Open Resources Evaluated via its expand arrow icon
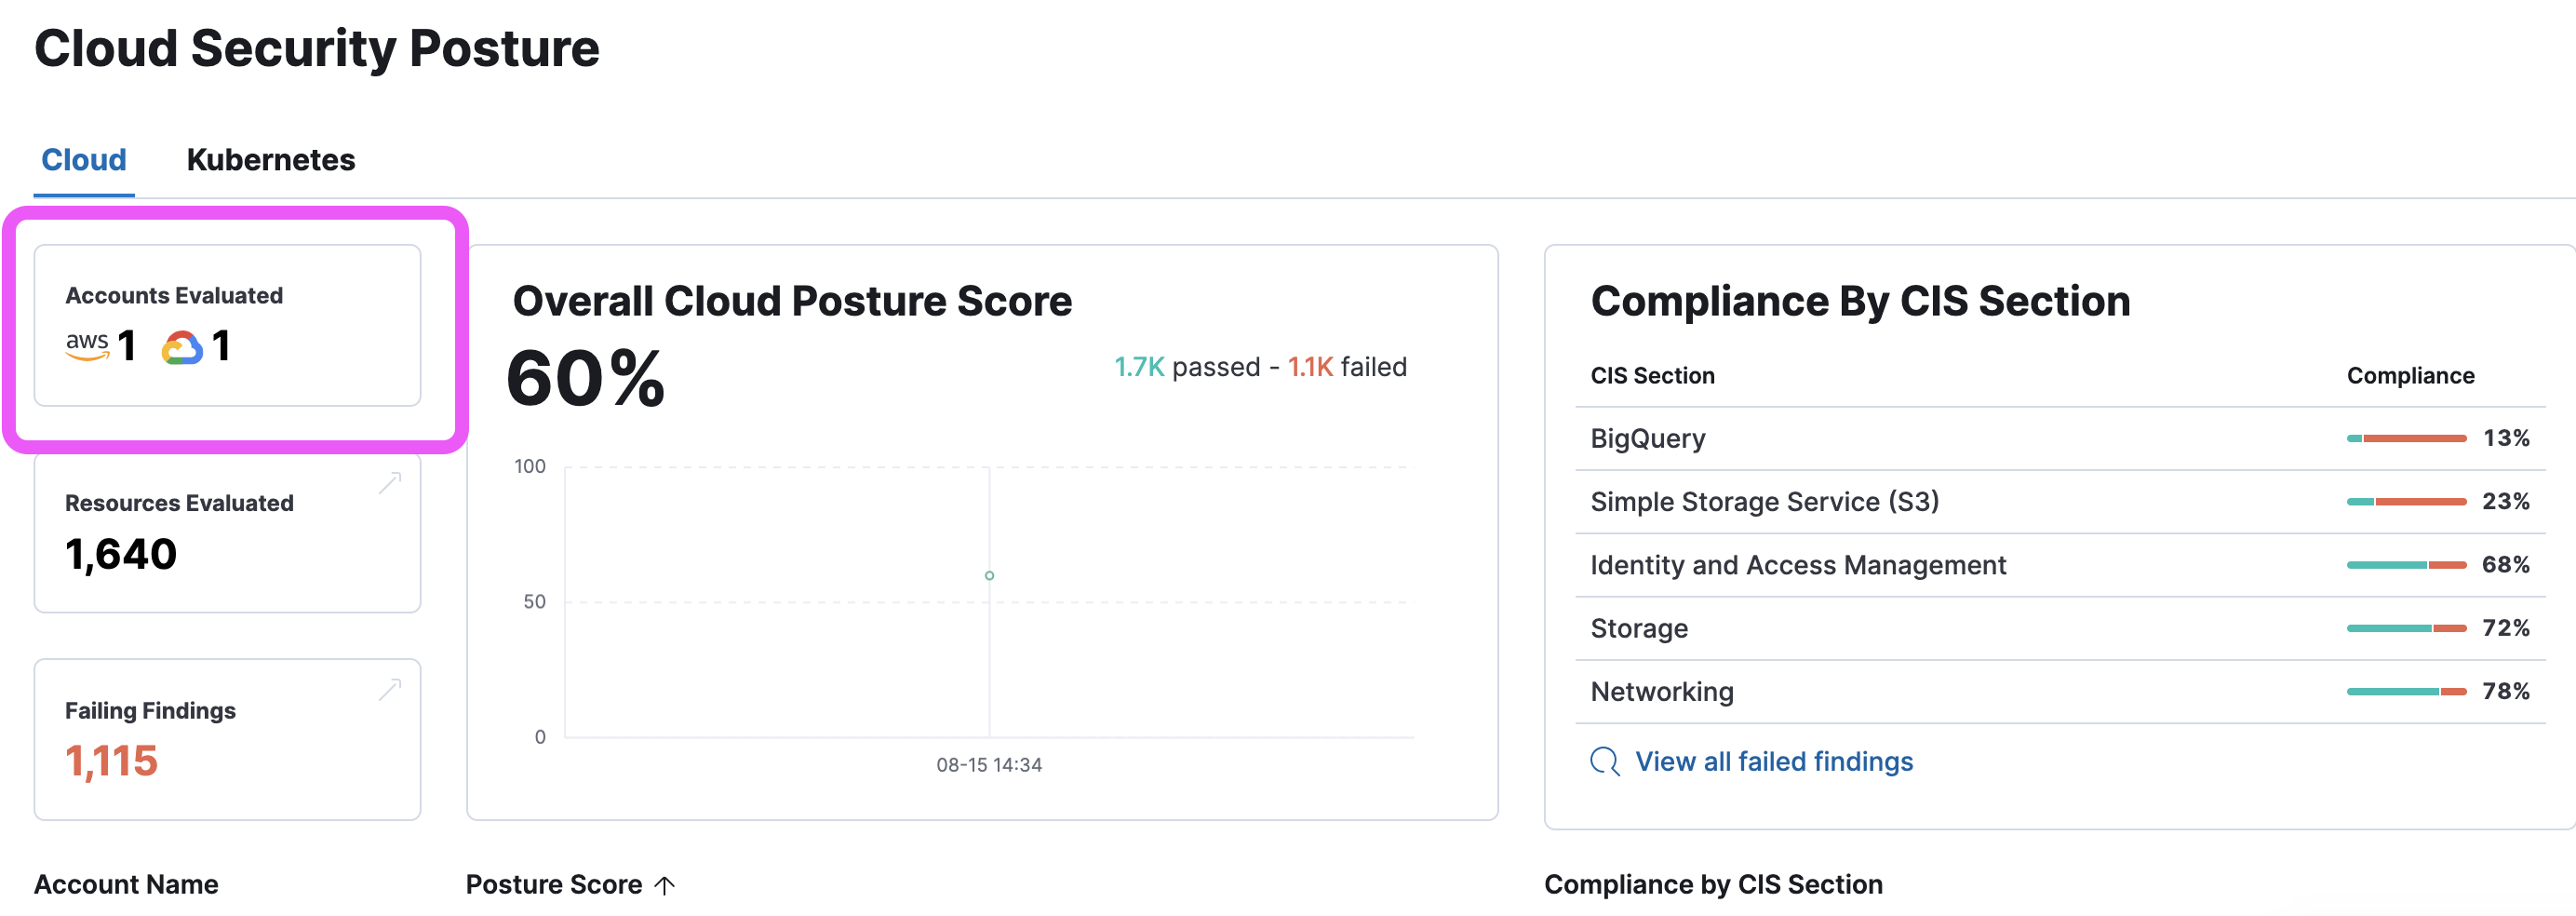 (x=389, y=483)
